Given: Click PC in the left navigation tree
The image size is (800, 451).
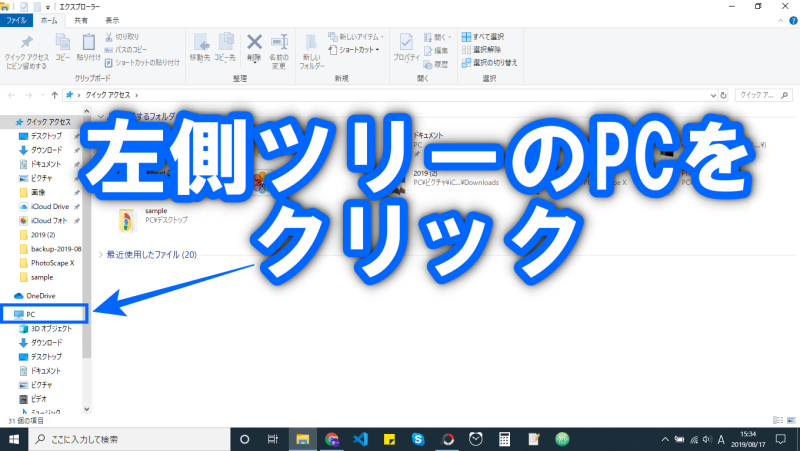Looking at the screenshot, I should tap(31, 314).
